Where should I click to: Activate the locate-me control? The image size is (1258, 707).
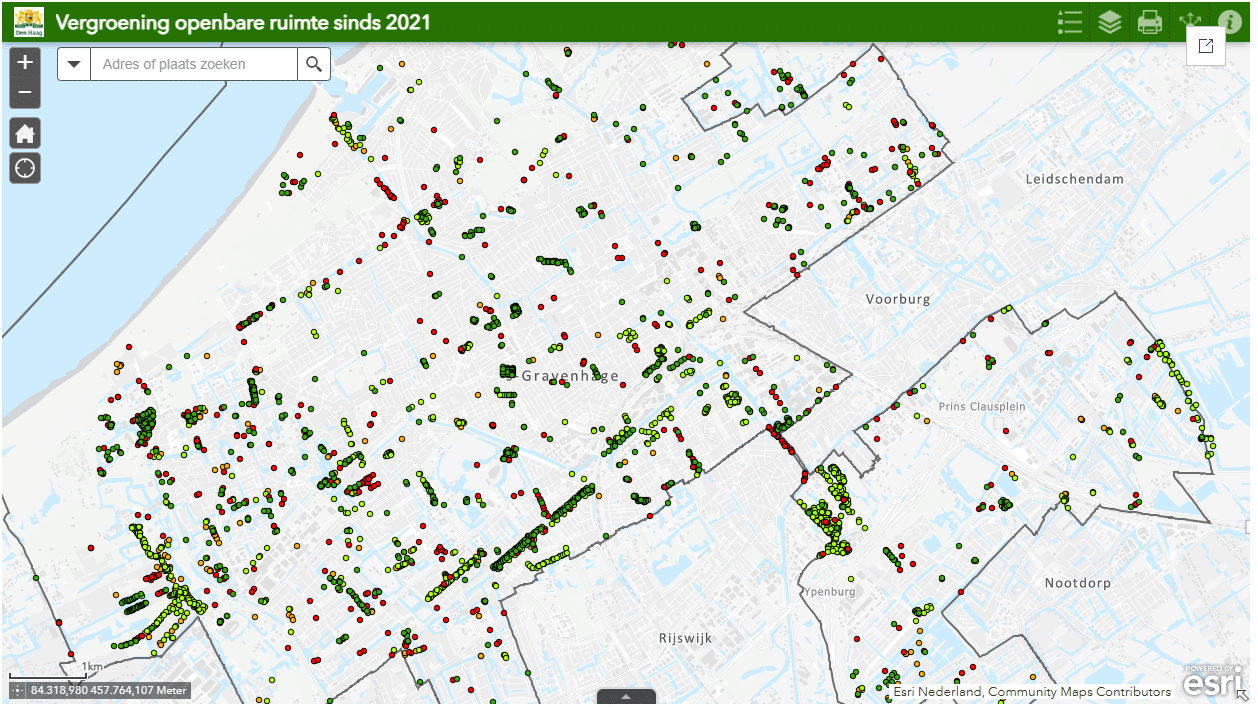[24, 167]
